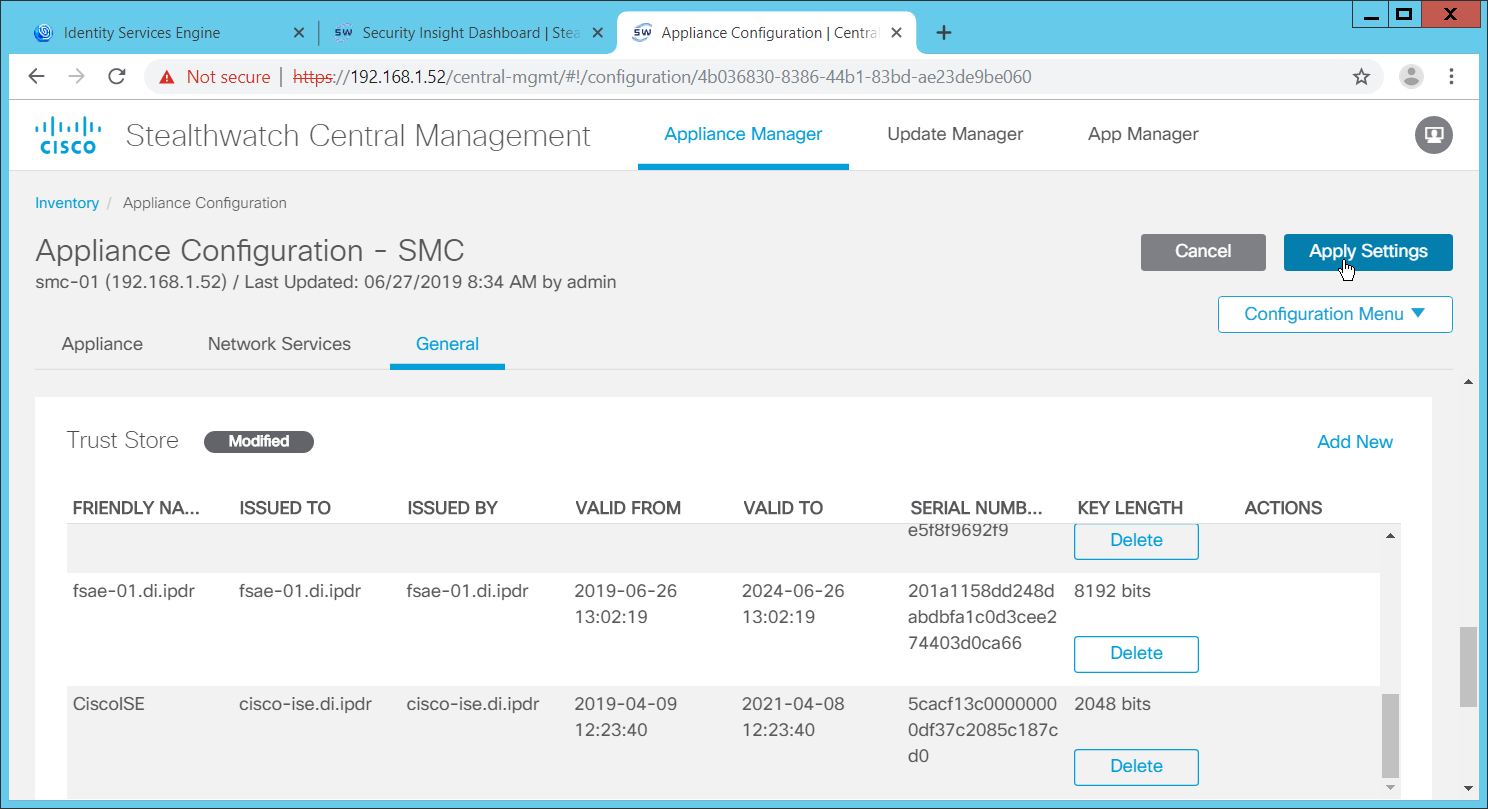Image resolution: width=1488 pixels, height=809 pixels.
Task: Switch to Network Services tab
Action: tap(279, 344)
